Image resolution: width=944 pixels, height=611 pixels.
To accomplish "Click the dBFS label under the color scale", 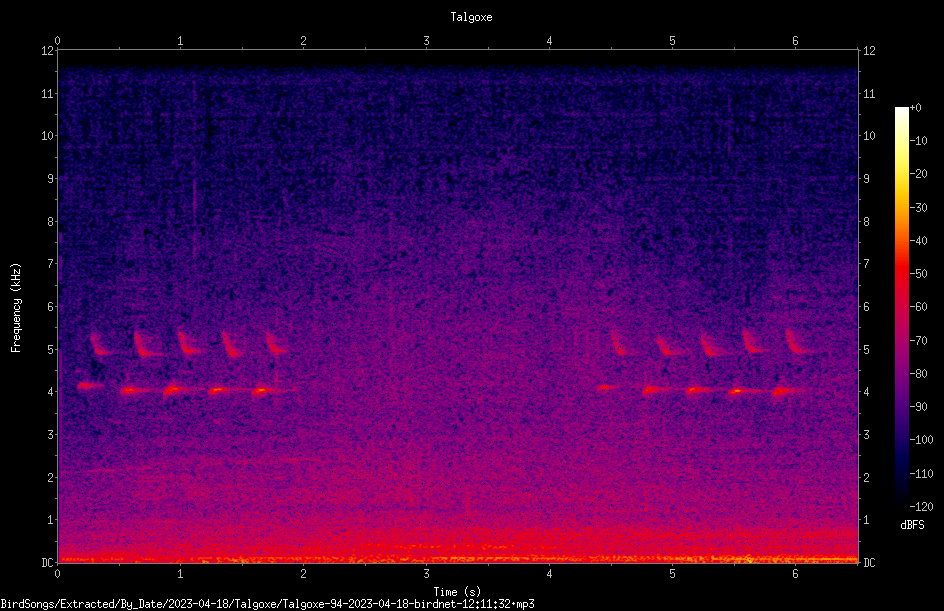I will (912, 525).
